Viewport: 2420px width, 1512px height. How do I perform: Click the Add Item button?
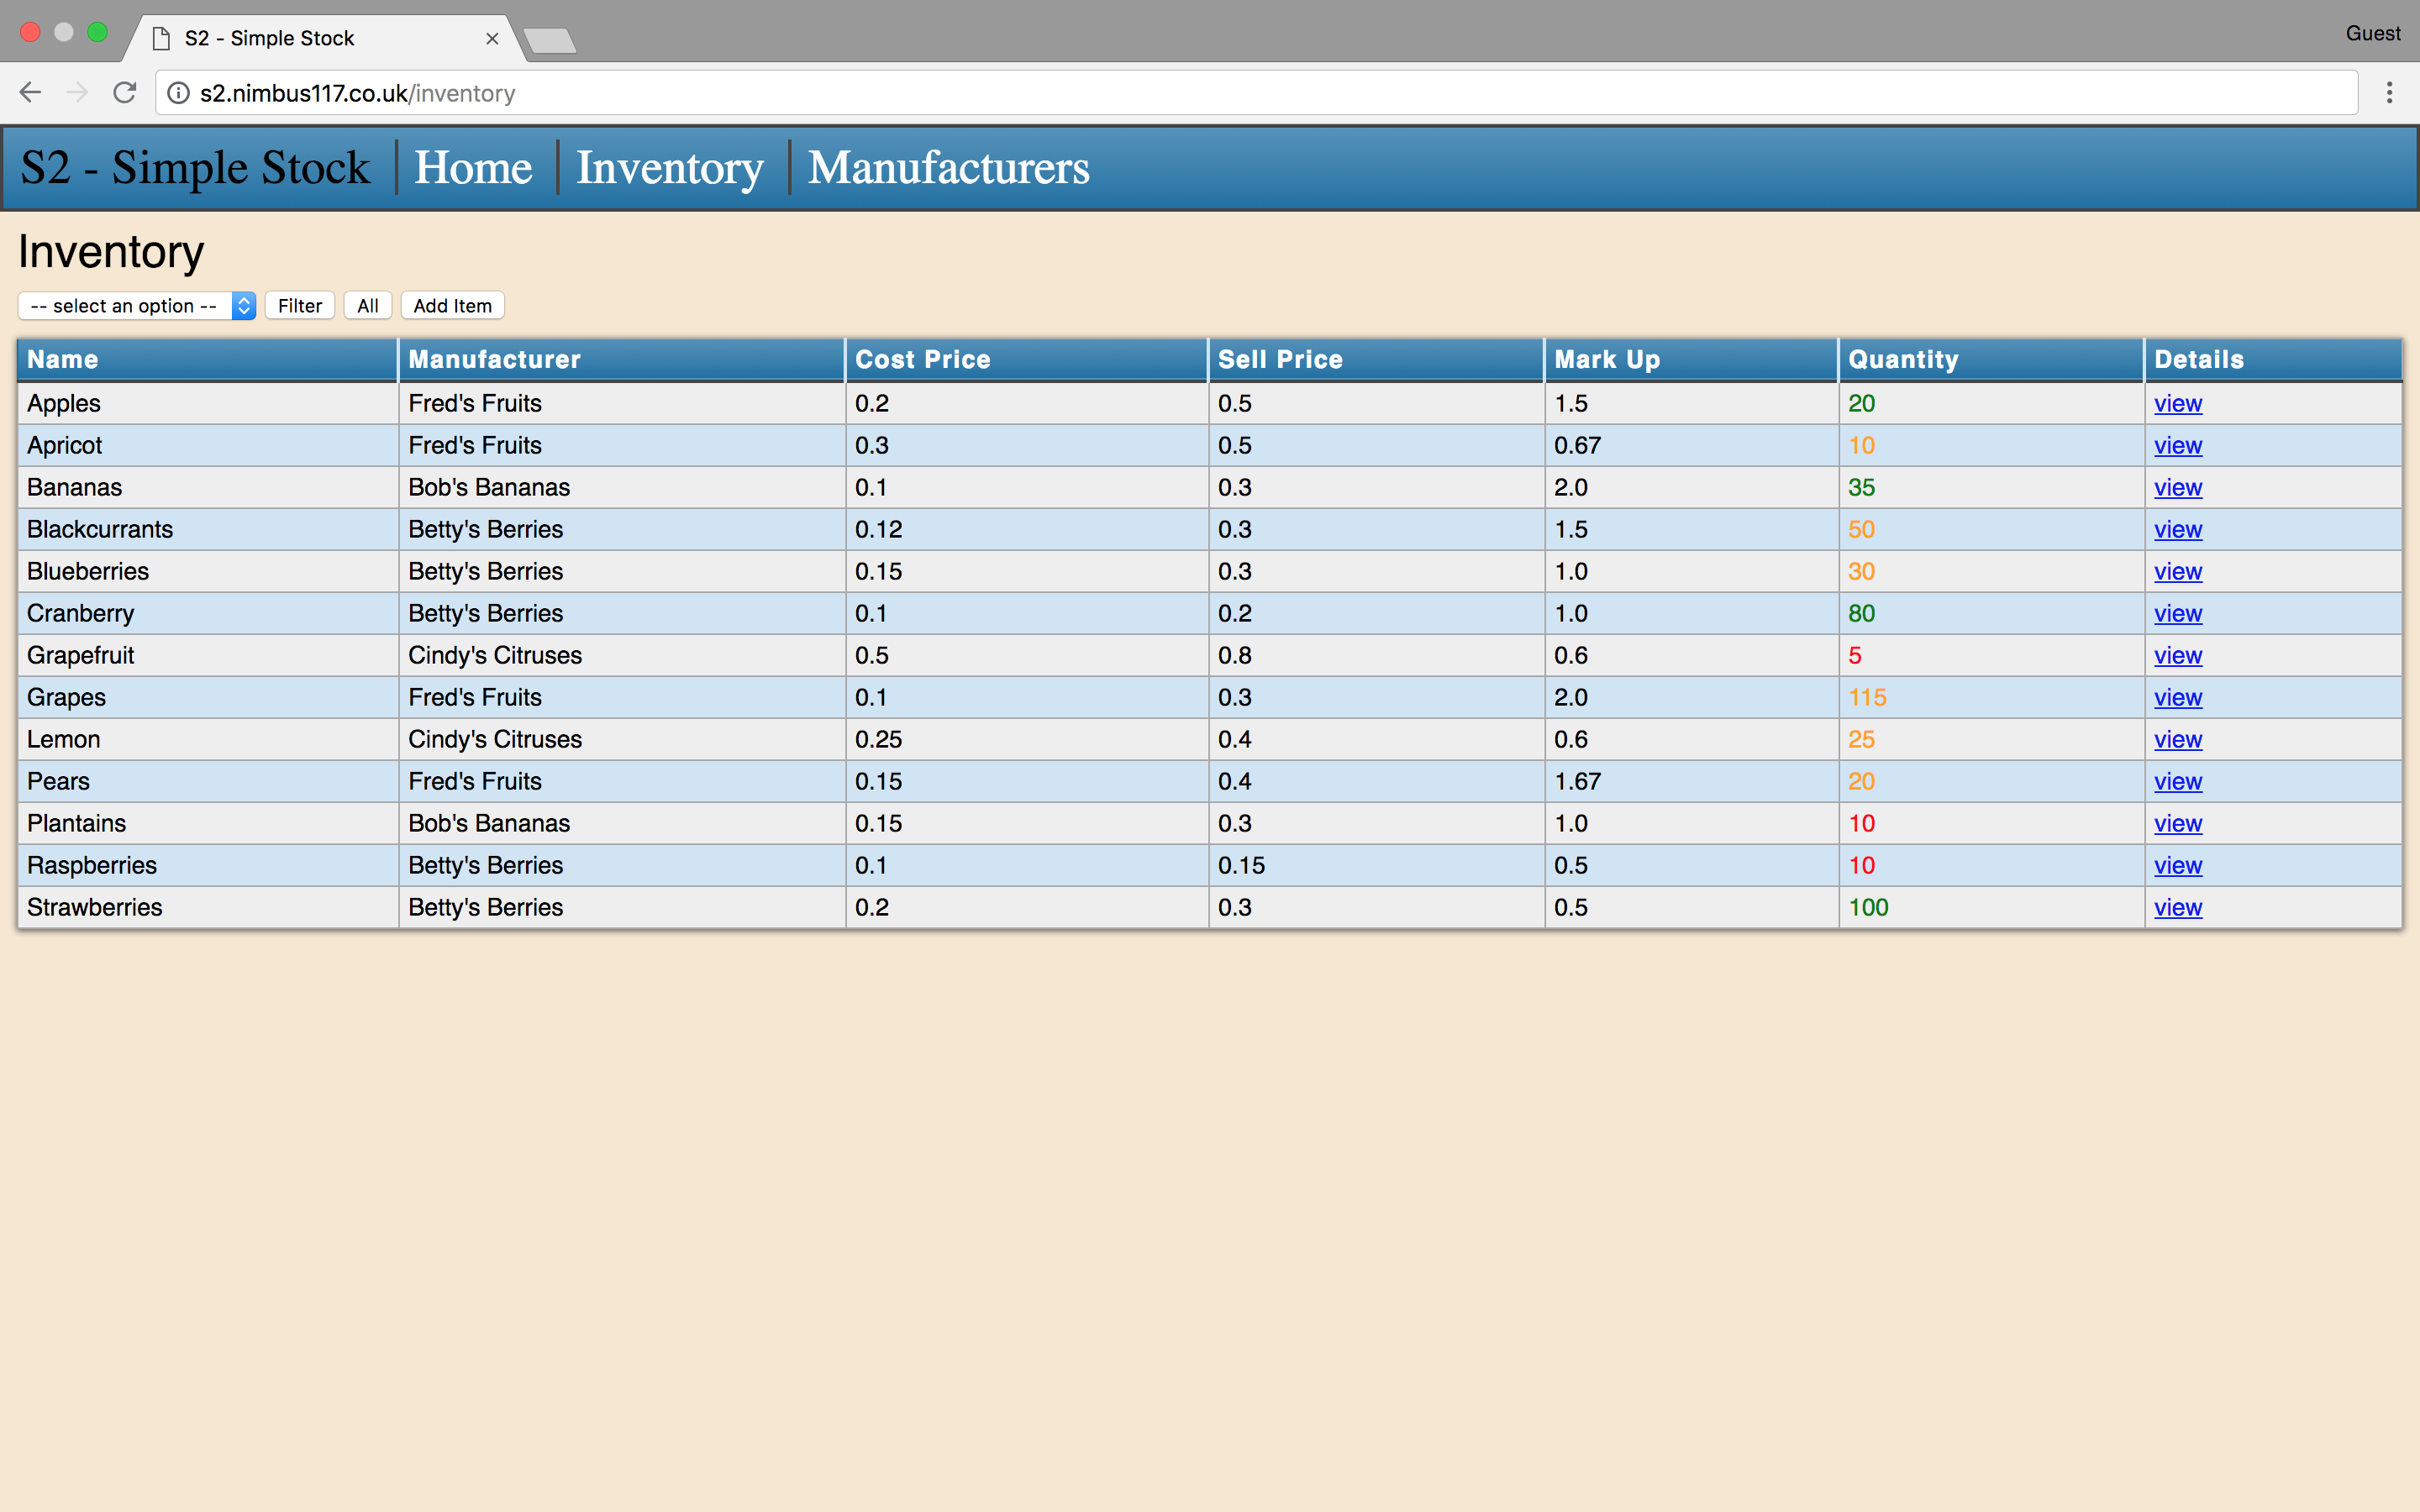[452, 306]
